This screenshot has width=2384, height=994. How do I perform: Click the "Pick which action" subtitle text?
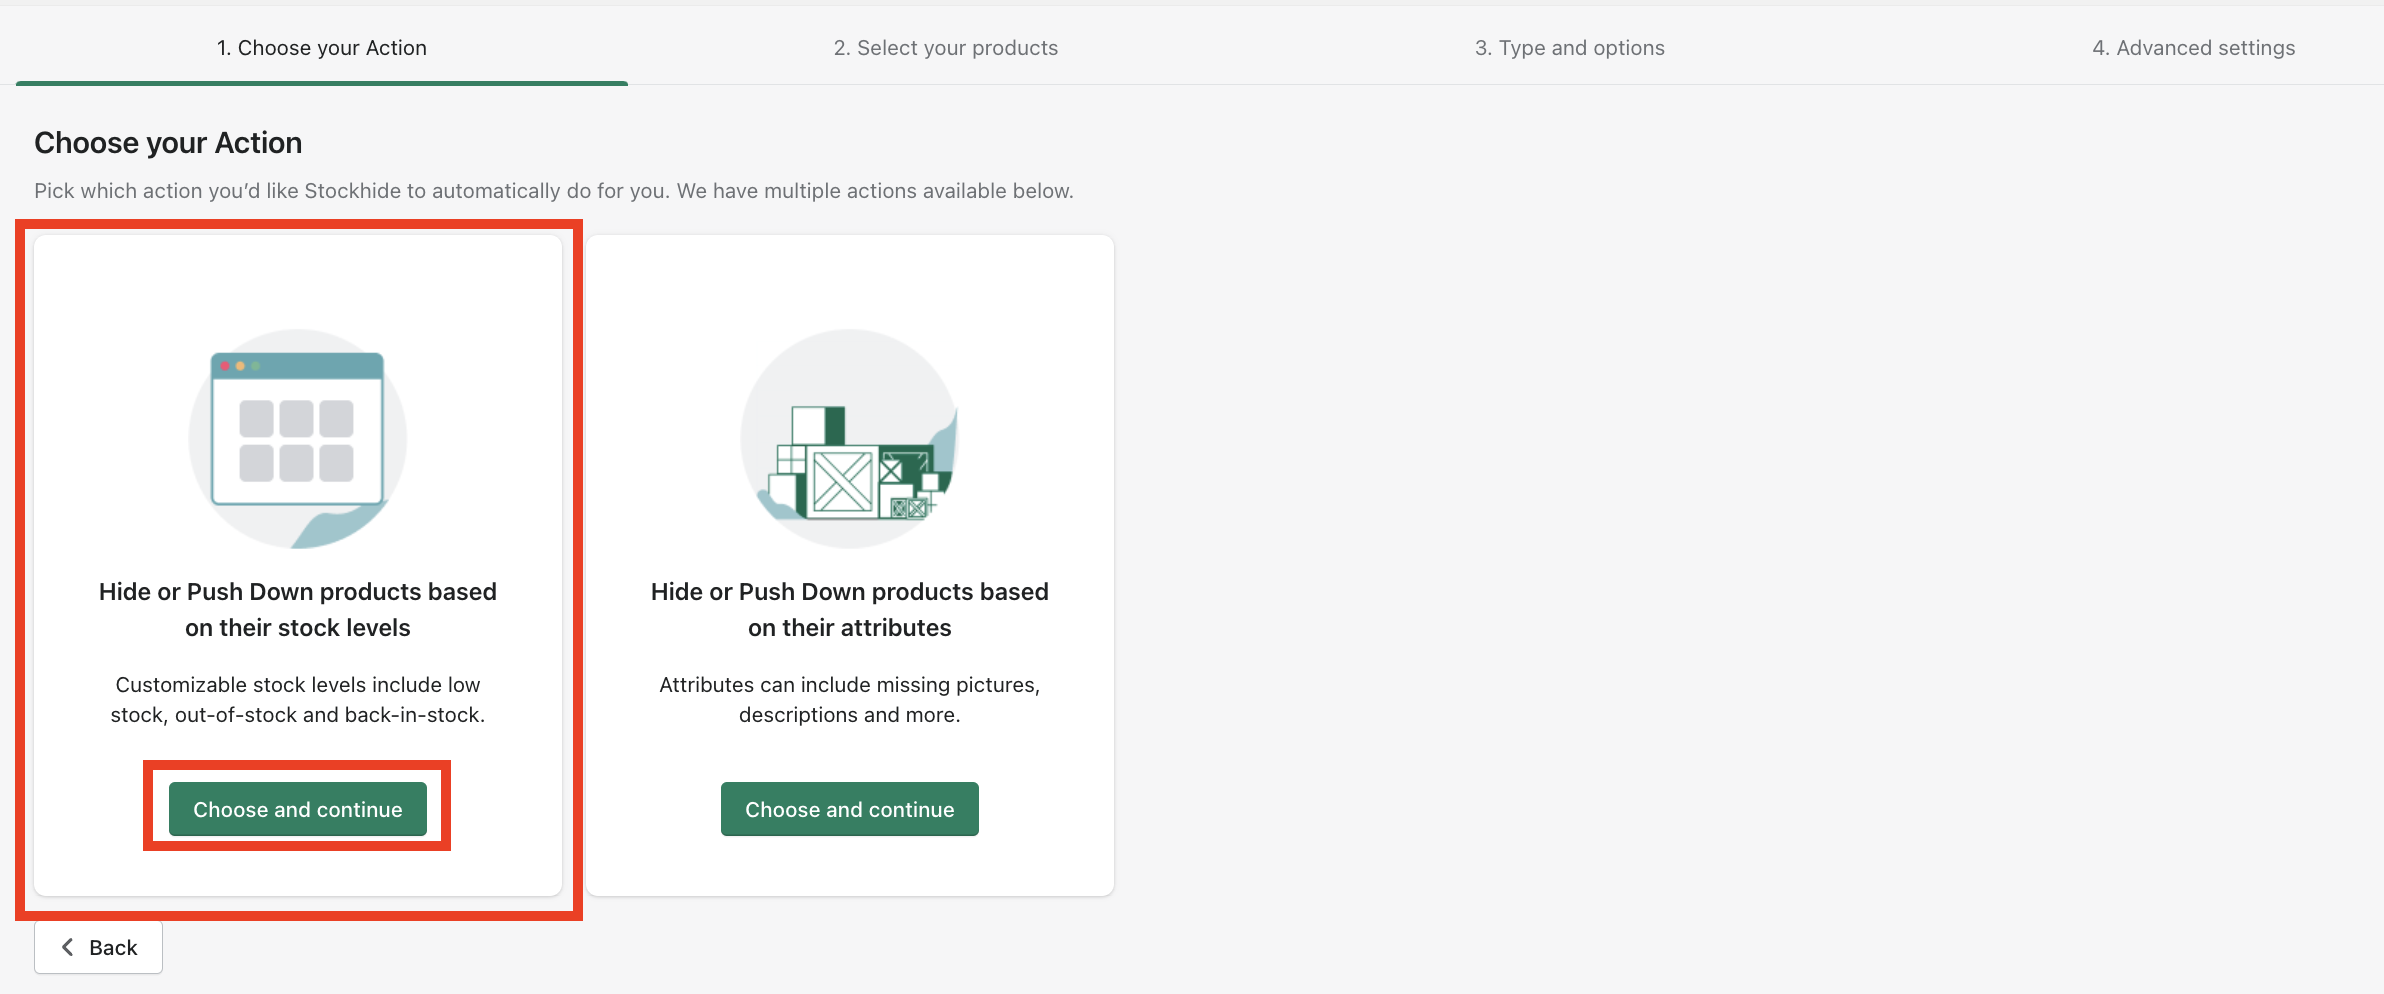[x=553, y=191]
